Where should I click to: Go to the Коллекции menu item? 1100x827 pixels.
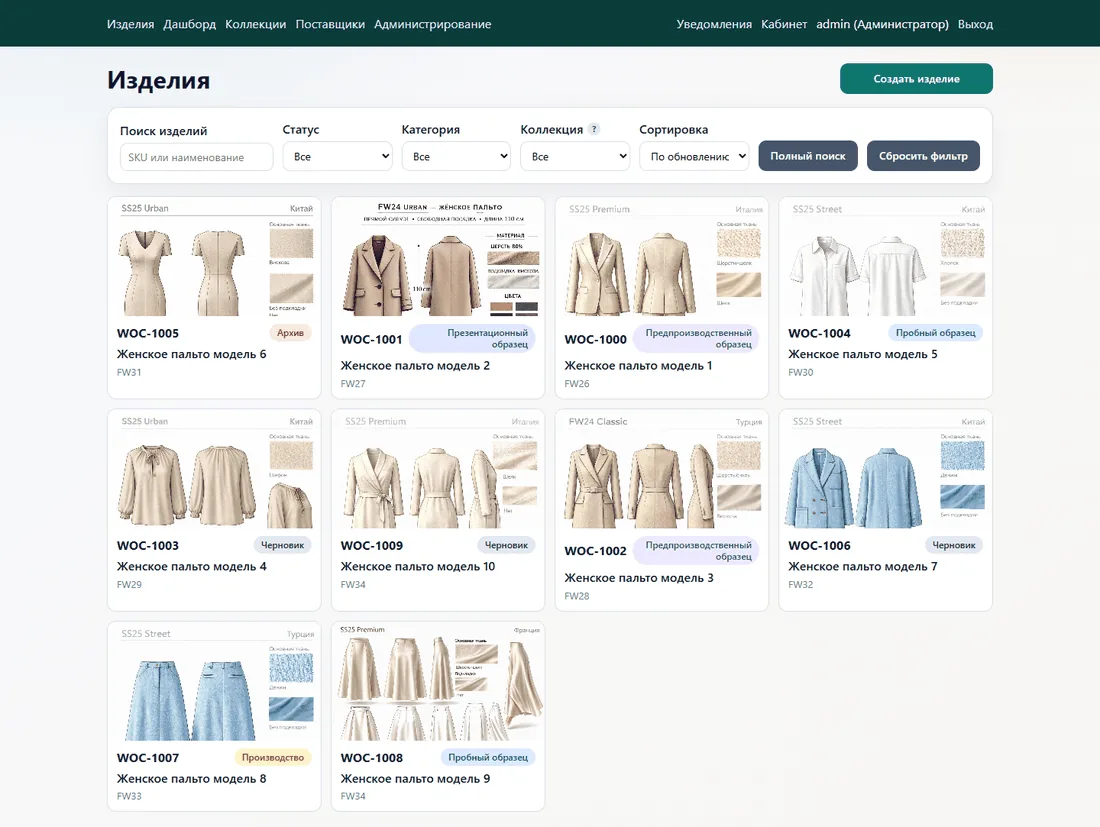coord(255,24)
